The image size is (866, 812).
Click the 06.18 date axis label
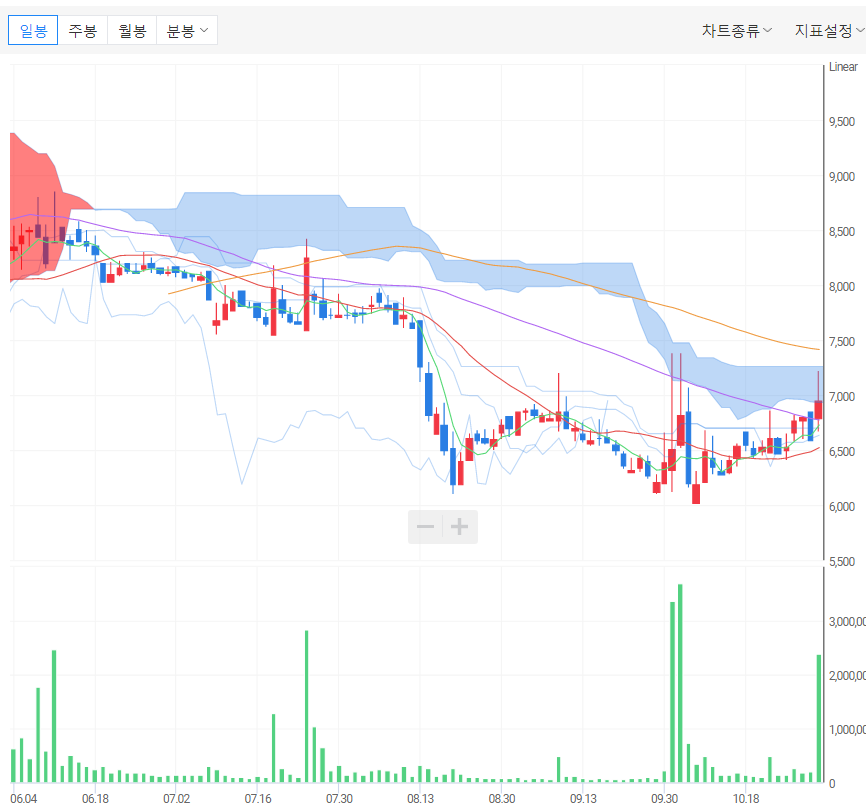96,799
